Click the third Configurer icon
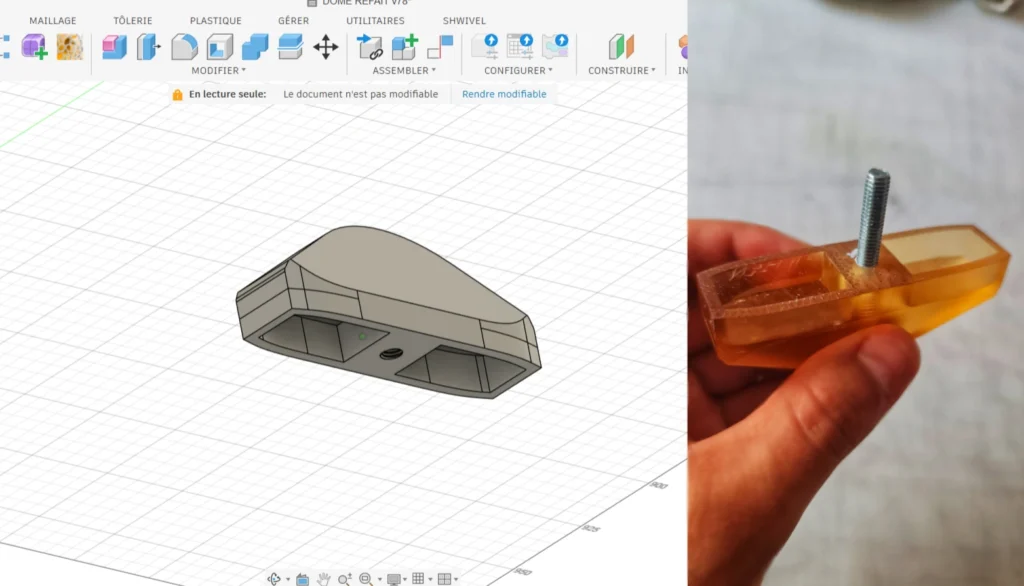The image size is (1024, 586). pyautogui.click(x=555, y=47)
